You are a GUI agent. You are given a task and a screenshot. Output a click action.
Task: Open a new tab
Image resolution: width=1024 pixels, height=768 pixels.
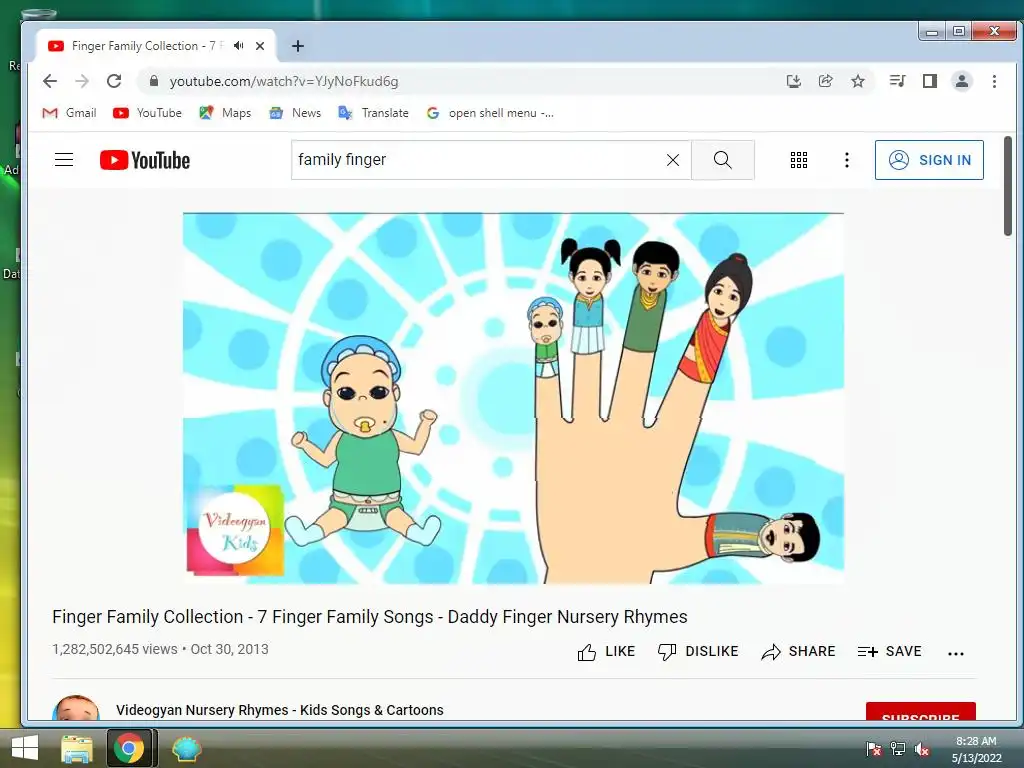[x=298, y=46]
